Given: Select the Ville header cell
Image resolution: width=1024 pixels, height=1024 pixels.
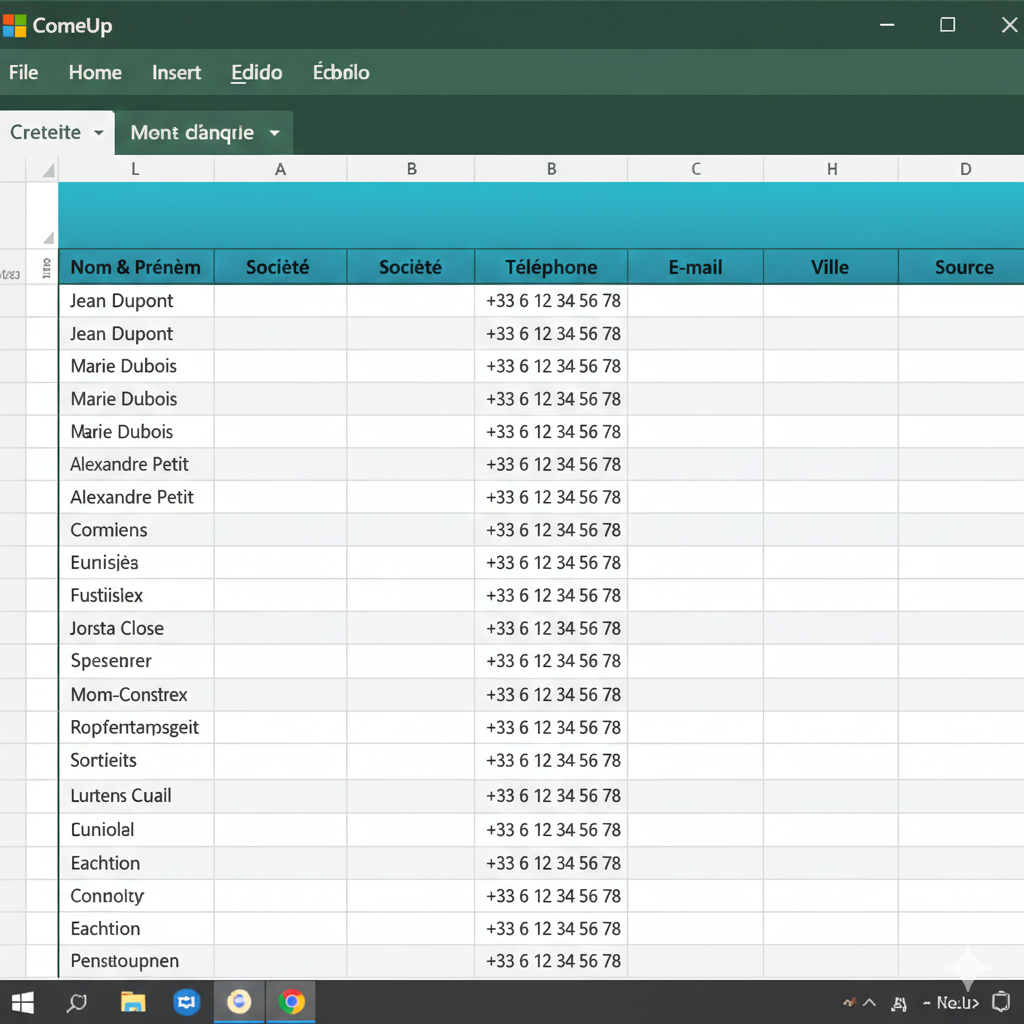Looking at the screenshot, I should [830, 267].
